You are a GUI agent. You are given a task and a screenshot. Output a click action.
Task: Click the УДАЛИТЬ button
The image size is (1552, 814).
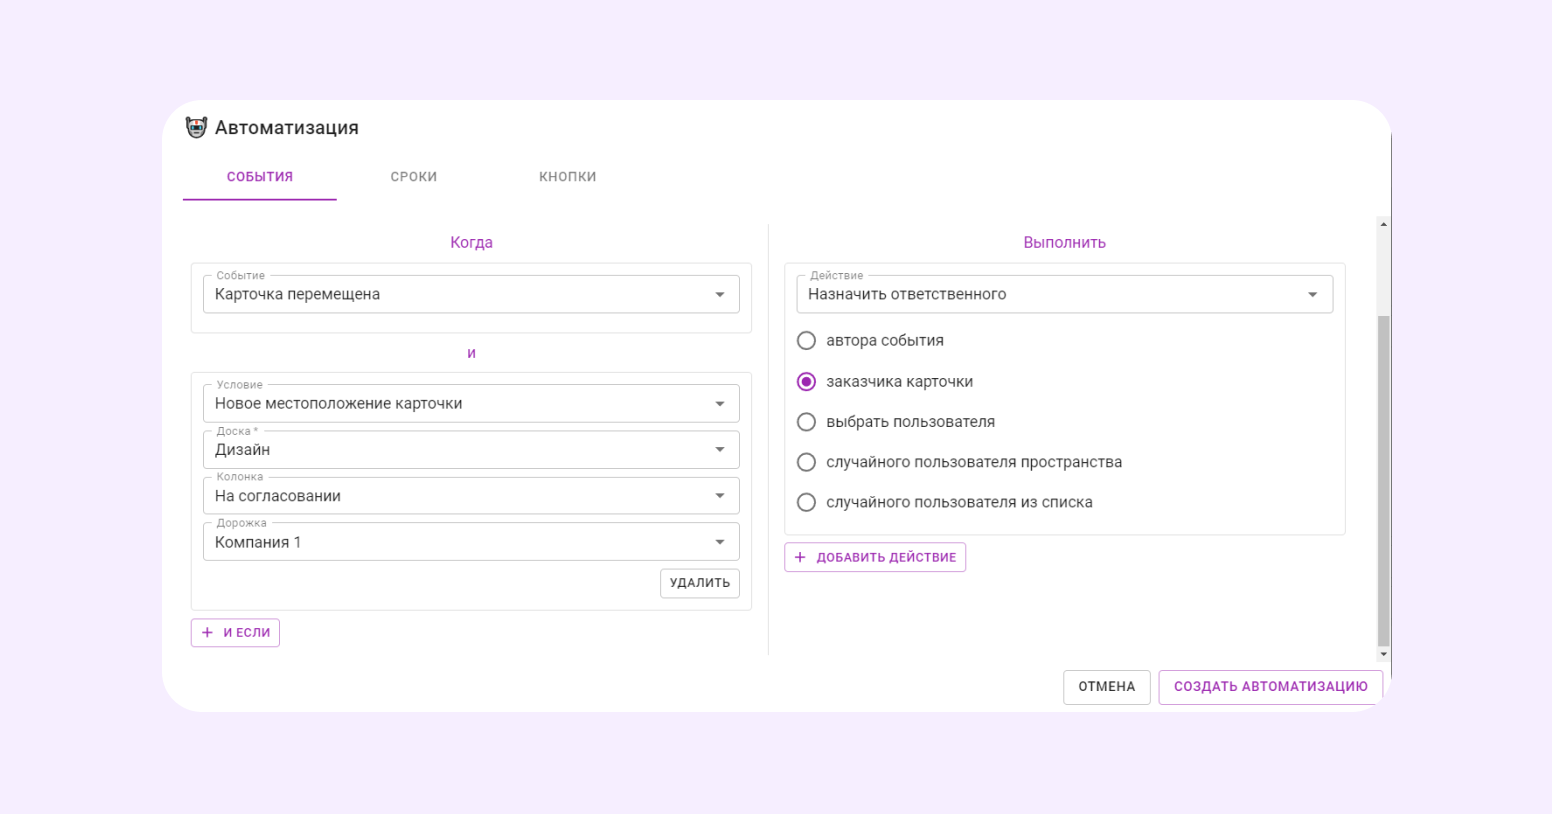[700, 583]
